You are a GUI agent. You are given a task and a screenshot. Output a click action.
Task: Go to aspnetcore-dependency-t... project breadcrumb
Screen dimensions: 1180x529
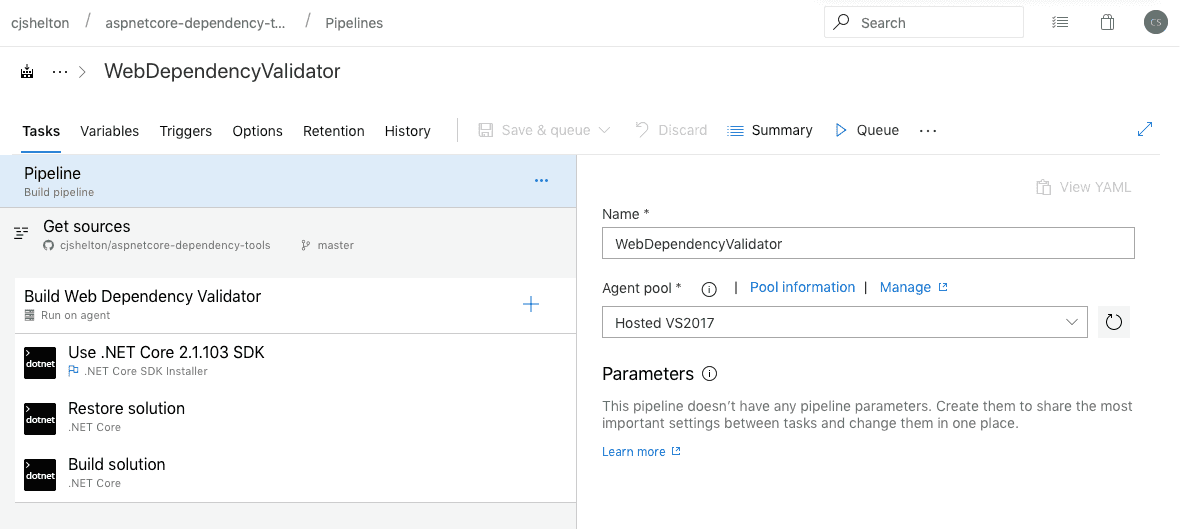[196, 23]
